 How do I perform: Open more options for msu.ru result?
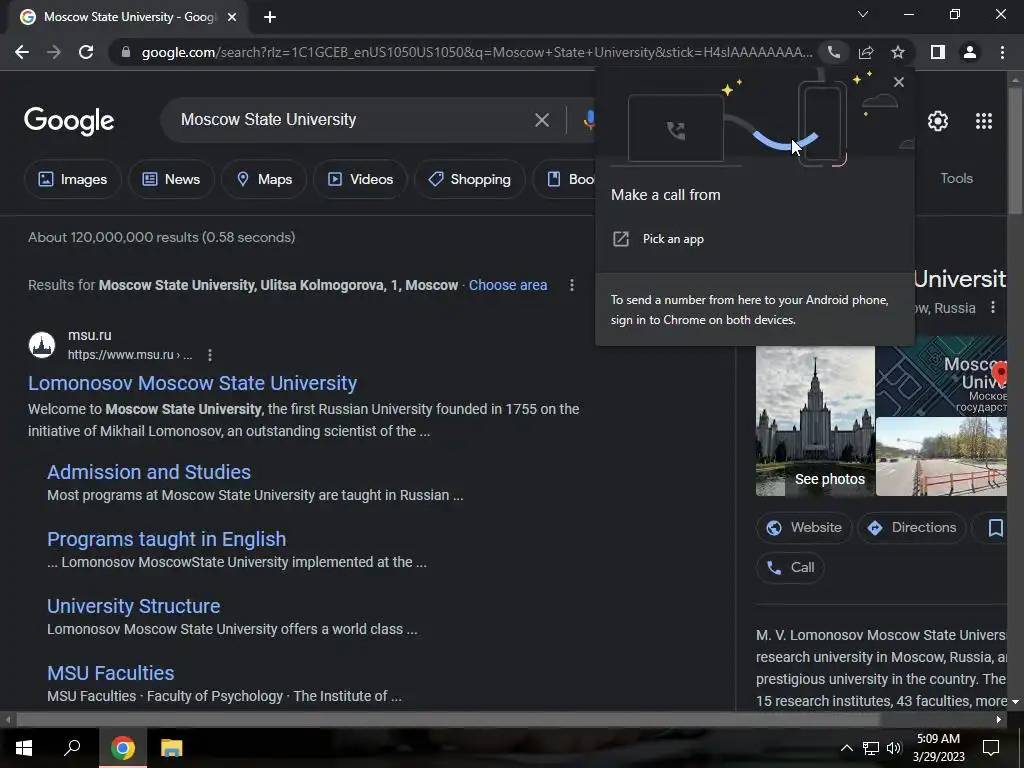coord(210,355)
